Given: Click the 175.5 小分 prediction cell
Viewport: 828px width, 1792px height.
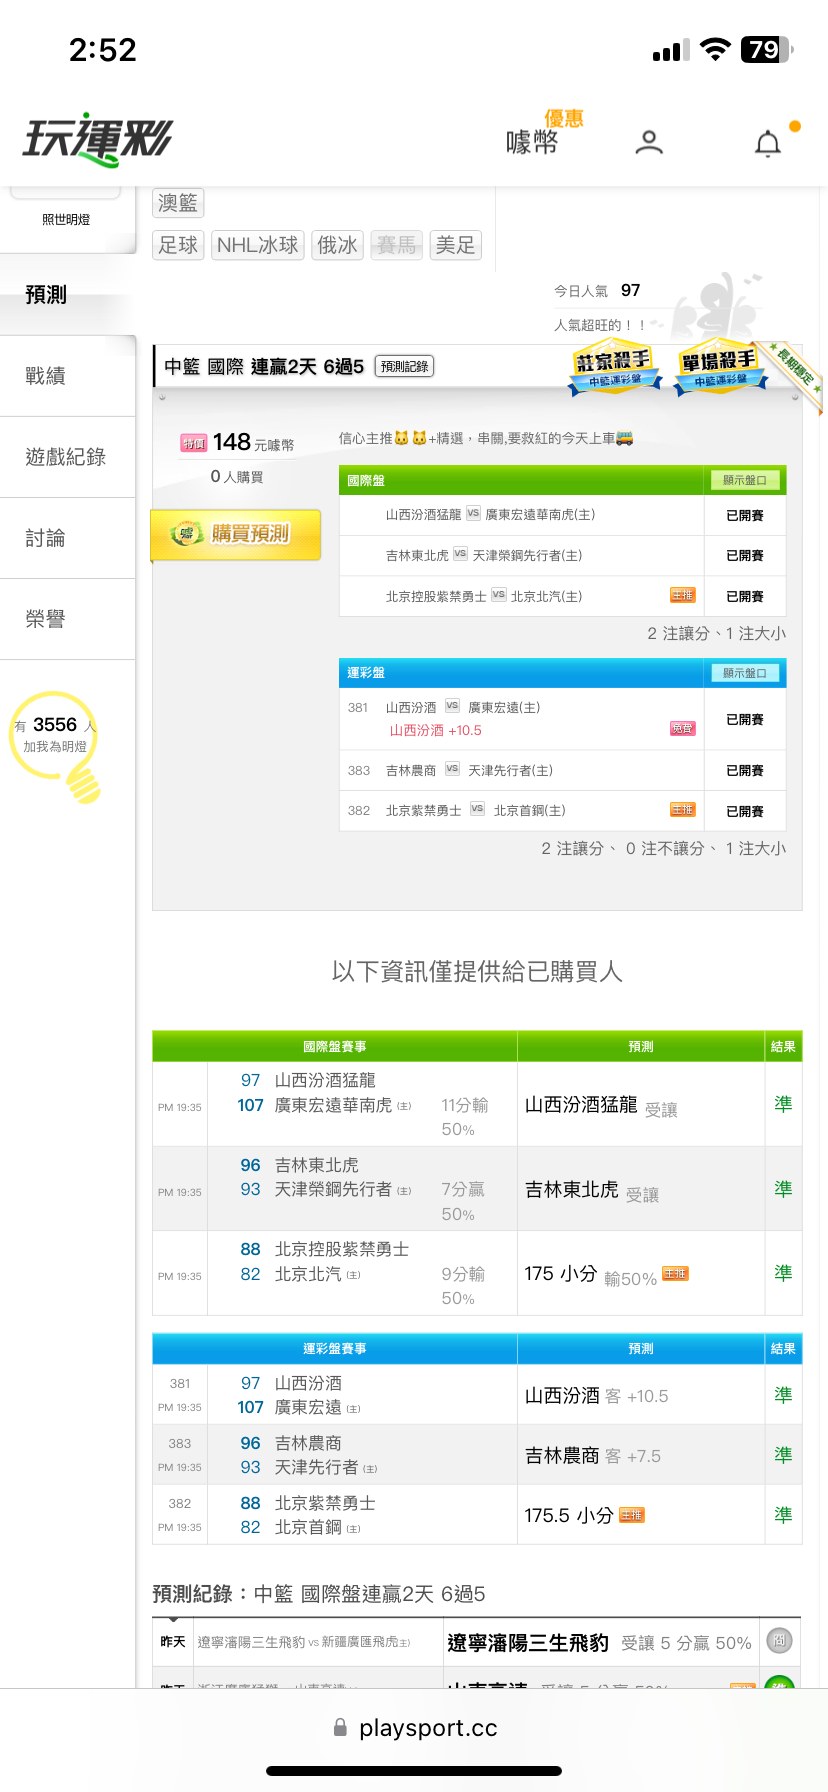Looking at the screenshot, I should (641, 1515).
